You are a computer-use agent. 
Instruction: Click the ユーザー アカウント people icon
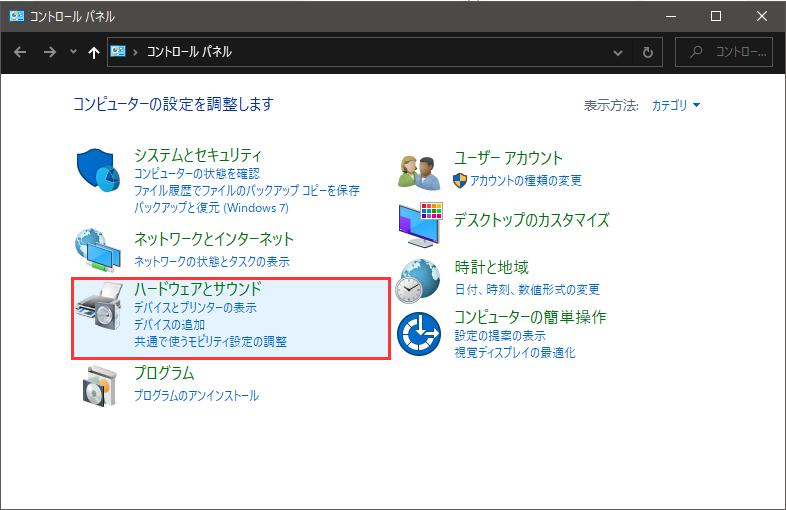419,173
